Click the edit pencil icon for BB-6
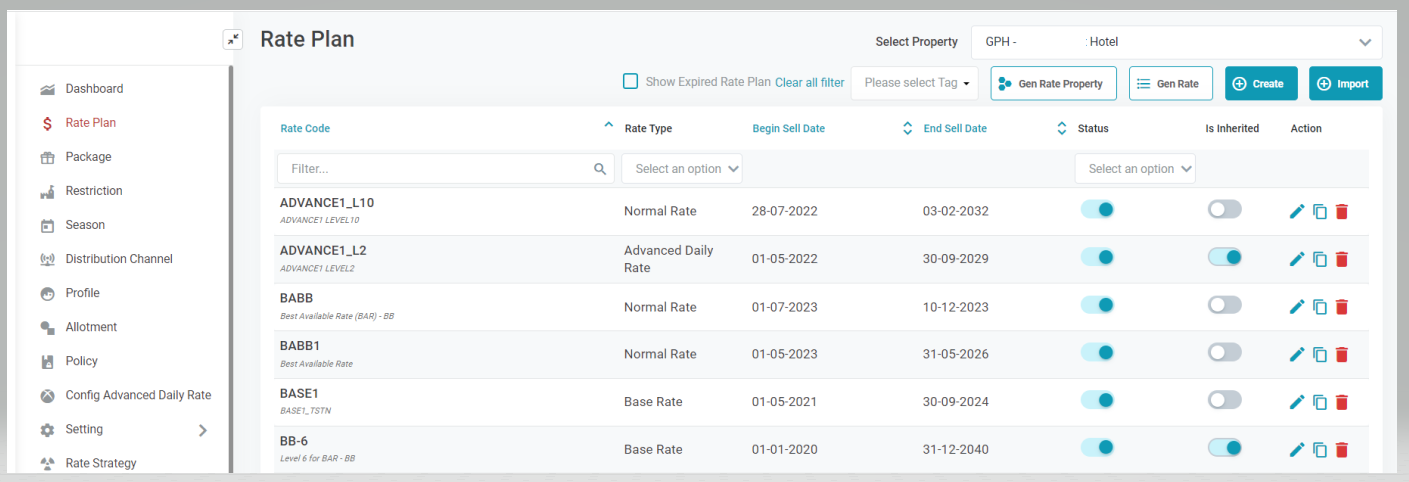Image resolution: width=1409 pixels, height=482 pixels. tap(1297, 450)
